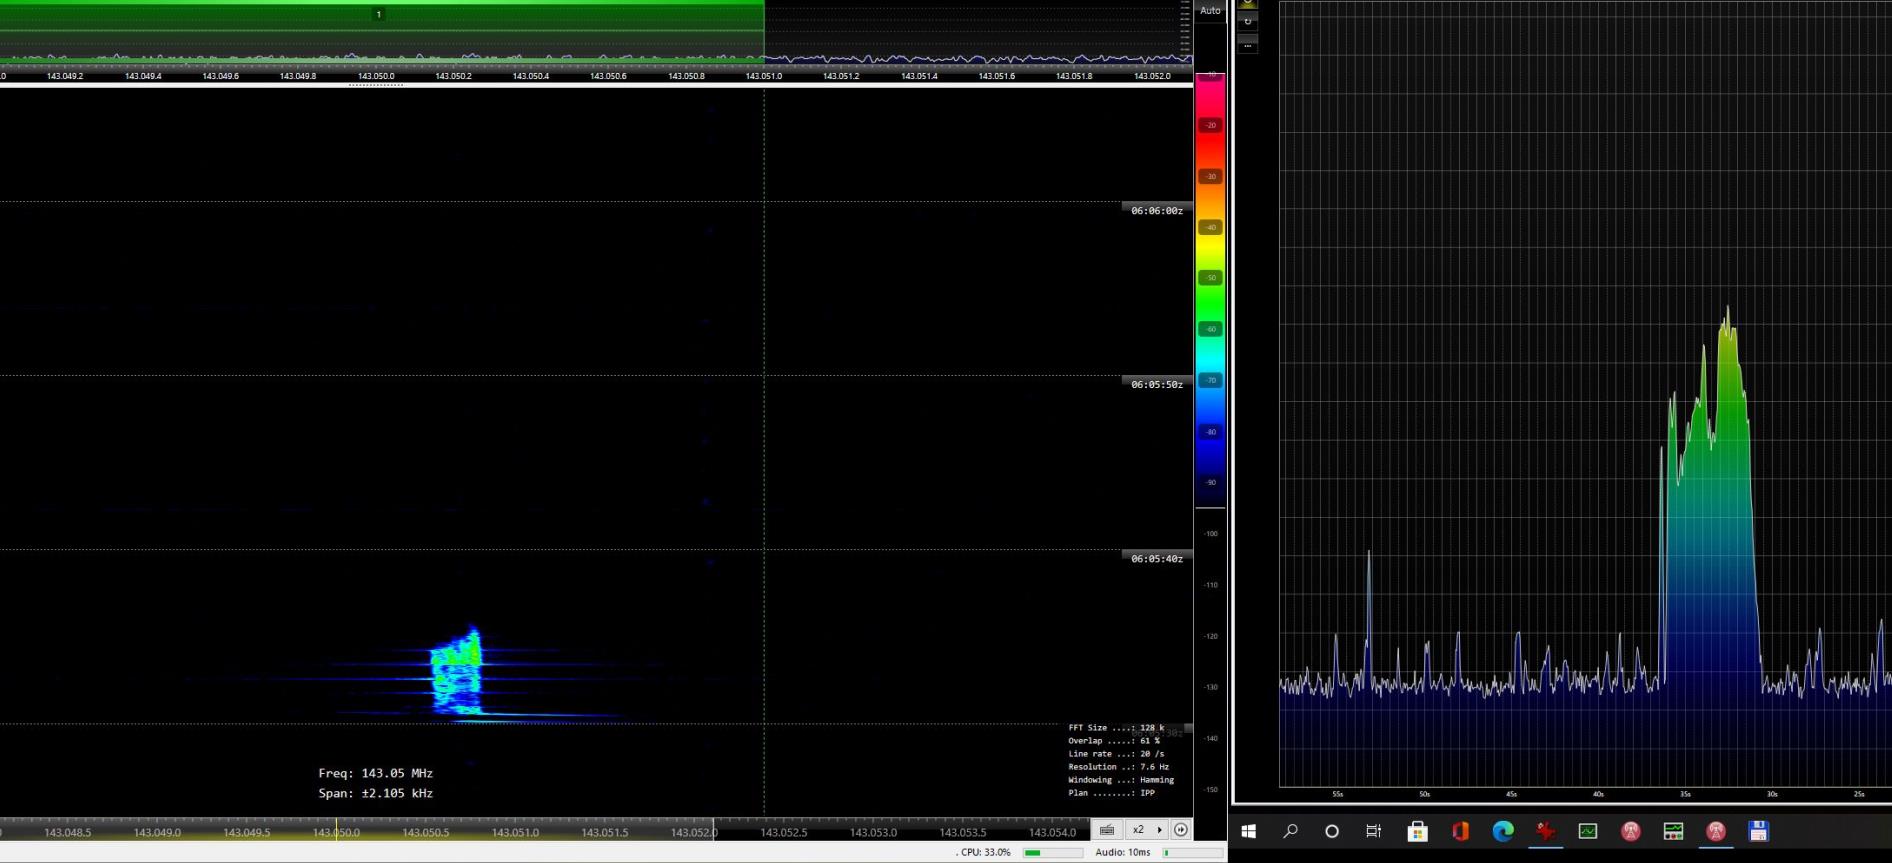Click the 35s label on the signal history graph
Screen dimensions: 1892x863
(1685, 794)
